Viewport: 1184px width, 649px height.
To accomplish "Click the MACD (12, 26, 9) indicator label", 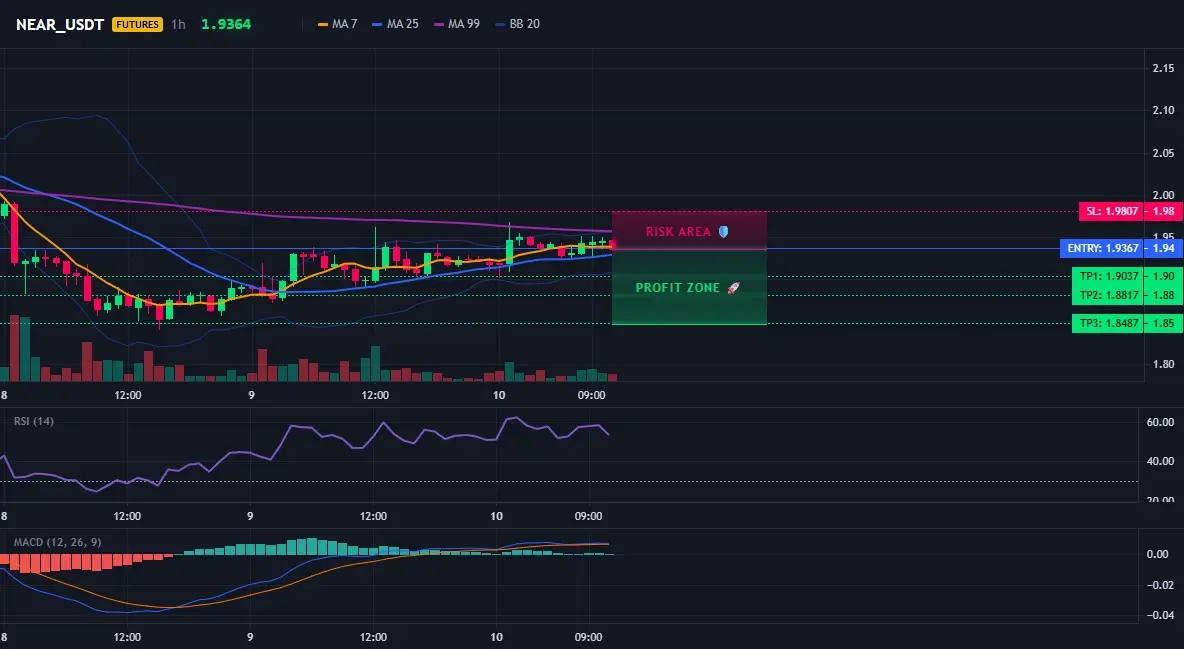I will (x=57, y=542).
